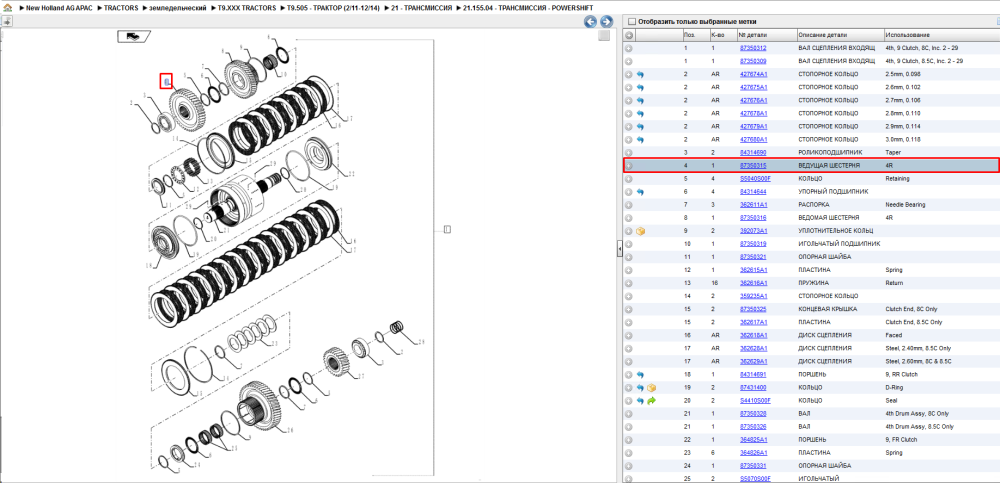The width and height of the screenshot is (1000, 483).
Task: Open part number link 87350315
Action: point(753,166)
